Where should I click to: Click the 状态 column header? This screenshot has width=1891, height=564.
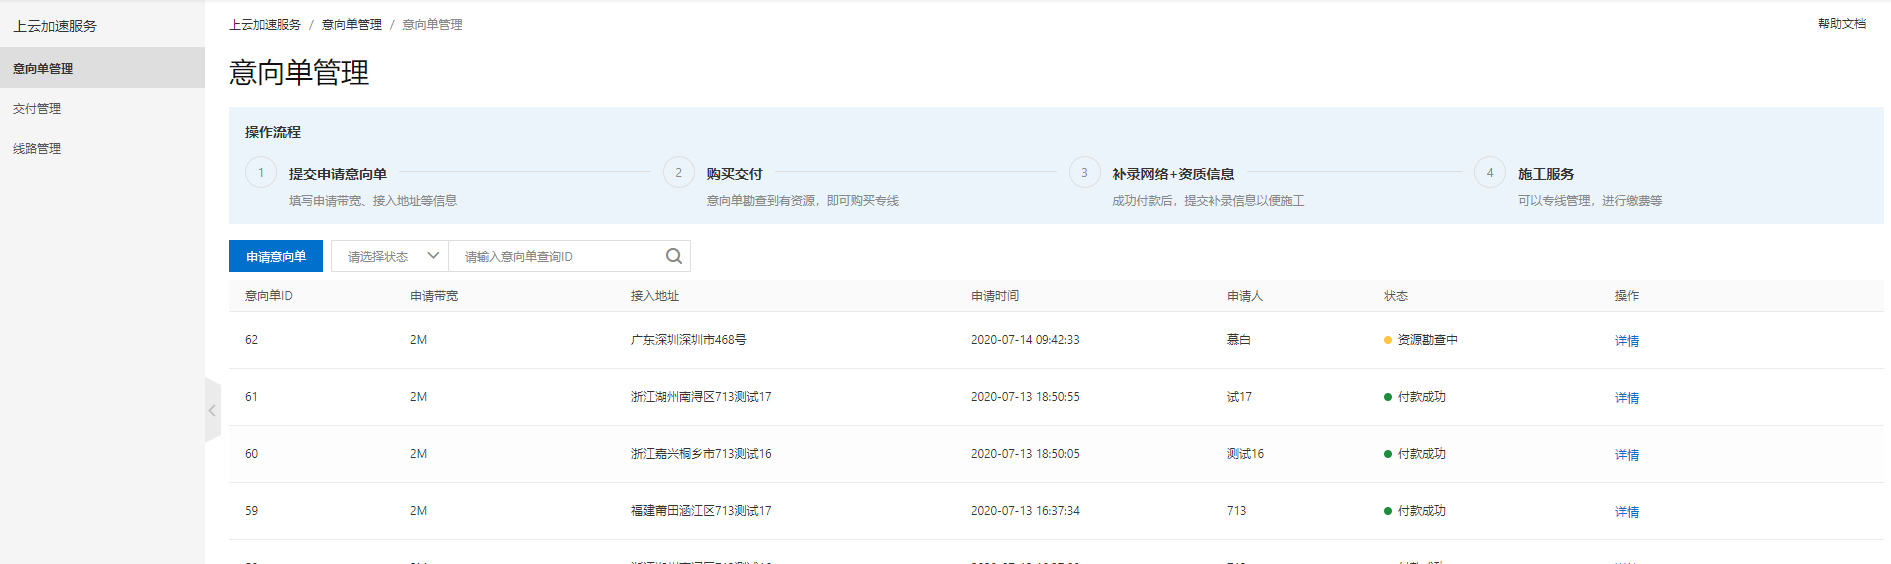click(1396, 295)
